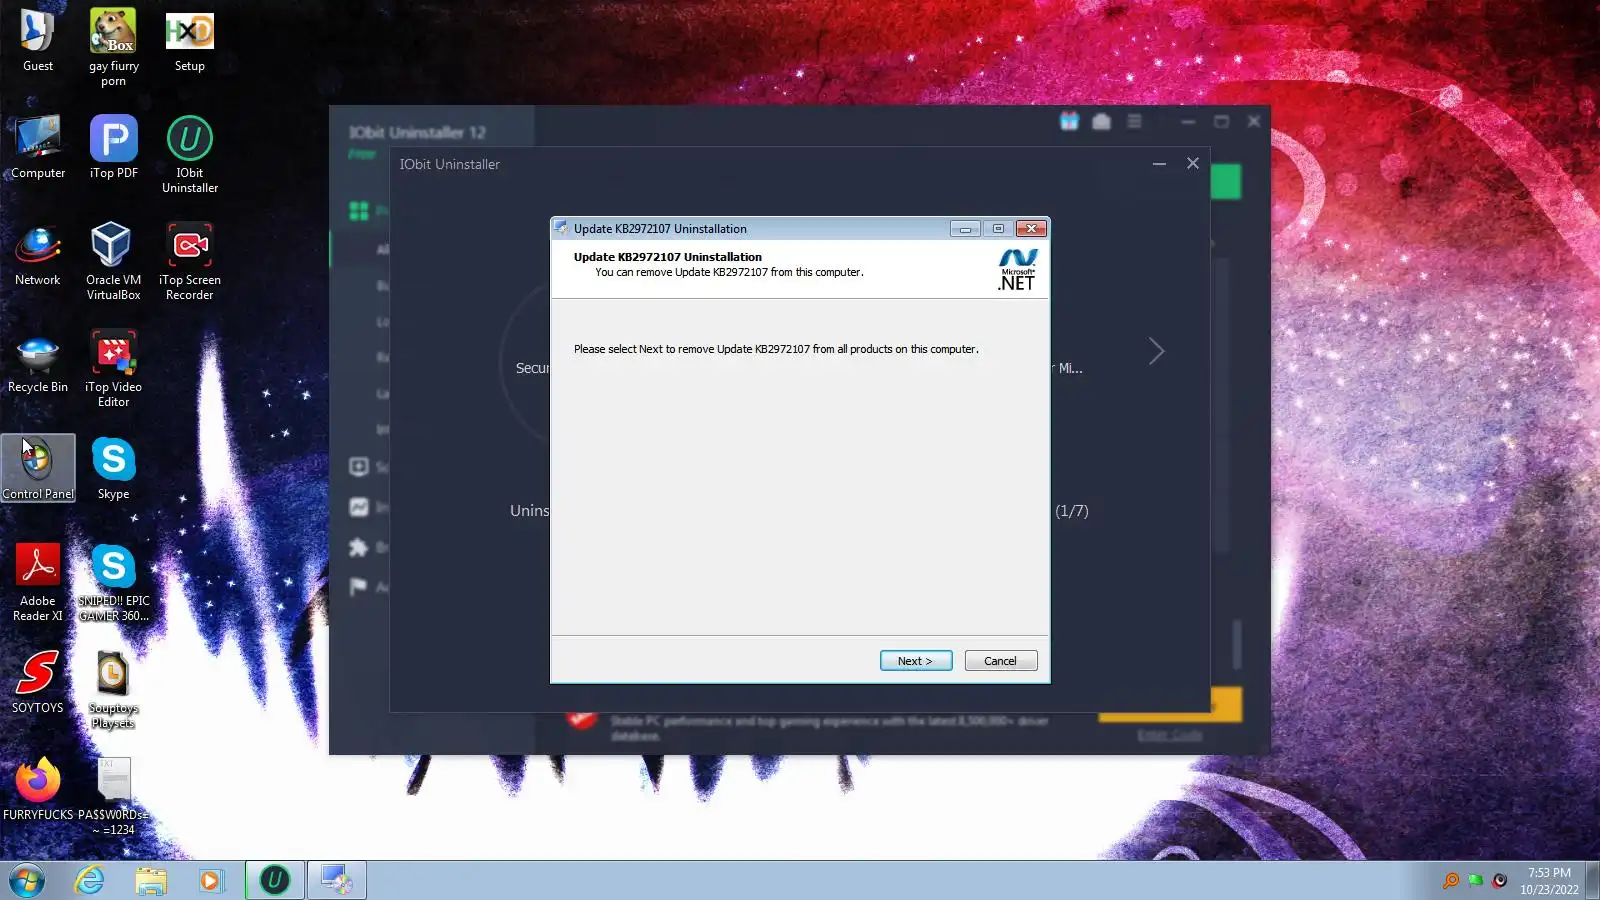Click the bold 'Update KB2972107 Uninstallation' heading
The image size is (1600, 900).
click(x=668, y=257)
